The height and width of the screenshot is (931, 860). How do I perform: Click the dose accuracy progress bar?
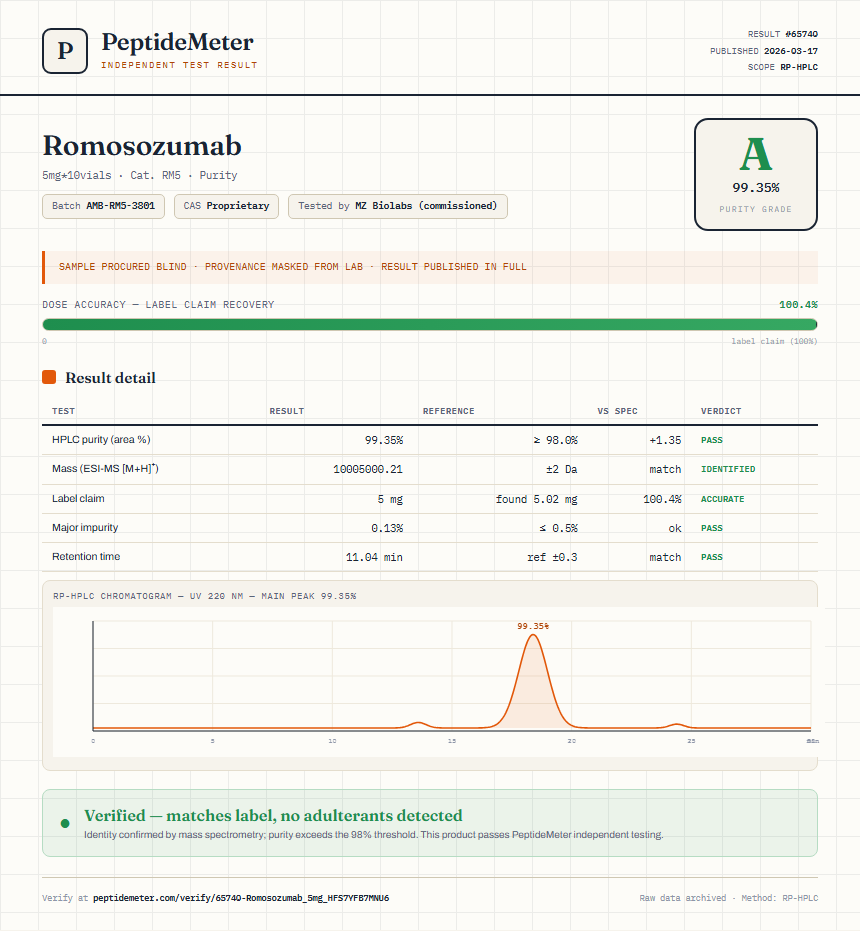tap(429, 324)
